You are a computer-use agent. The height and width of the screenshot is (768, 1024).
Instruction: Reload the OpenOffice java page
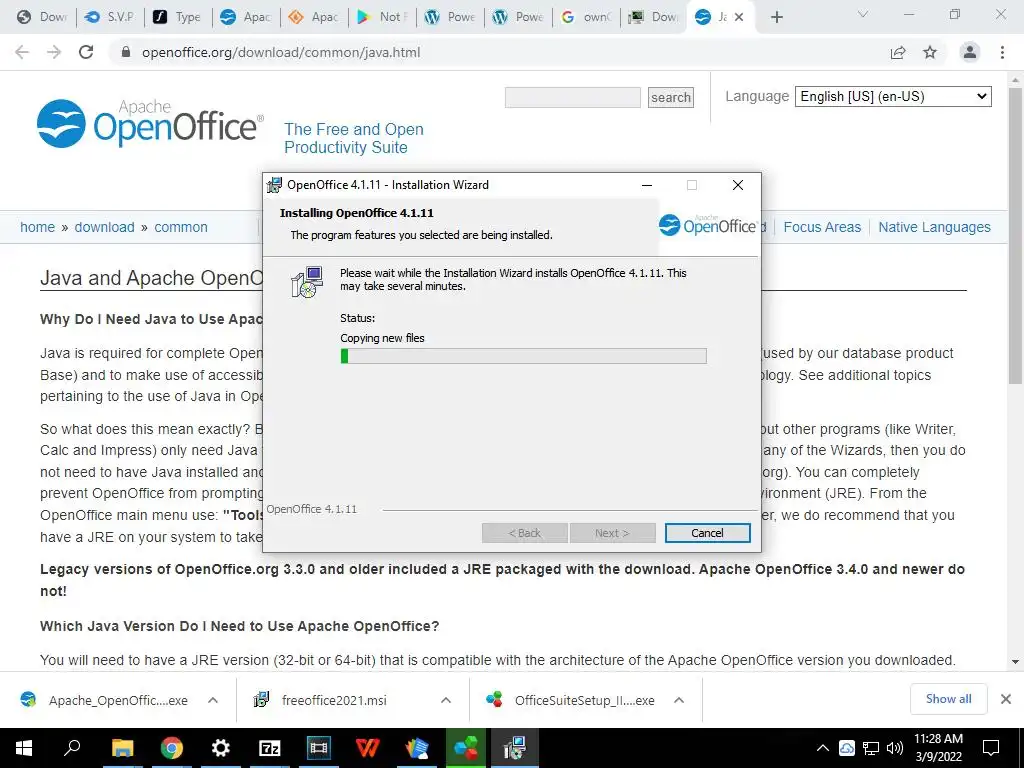[x=86, y=52]
